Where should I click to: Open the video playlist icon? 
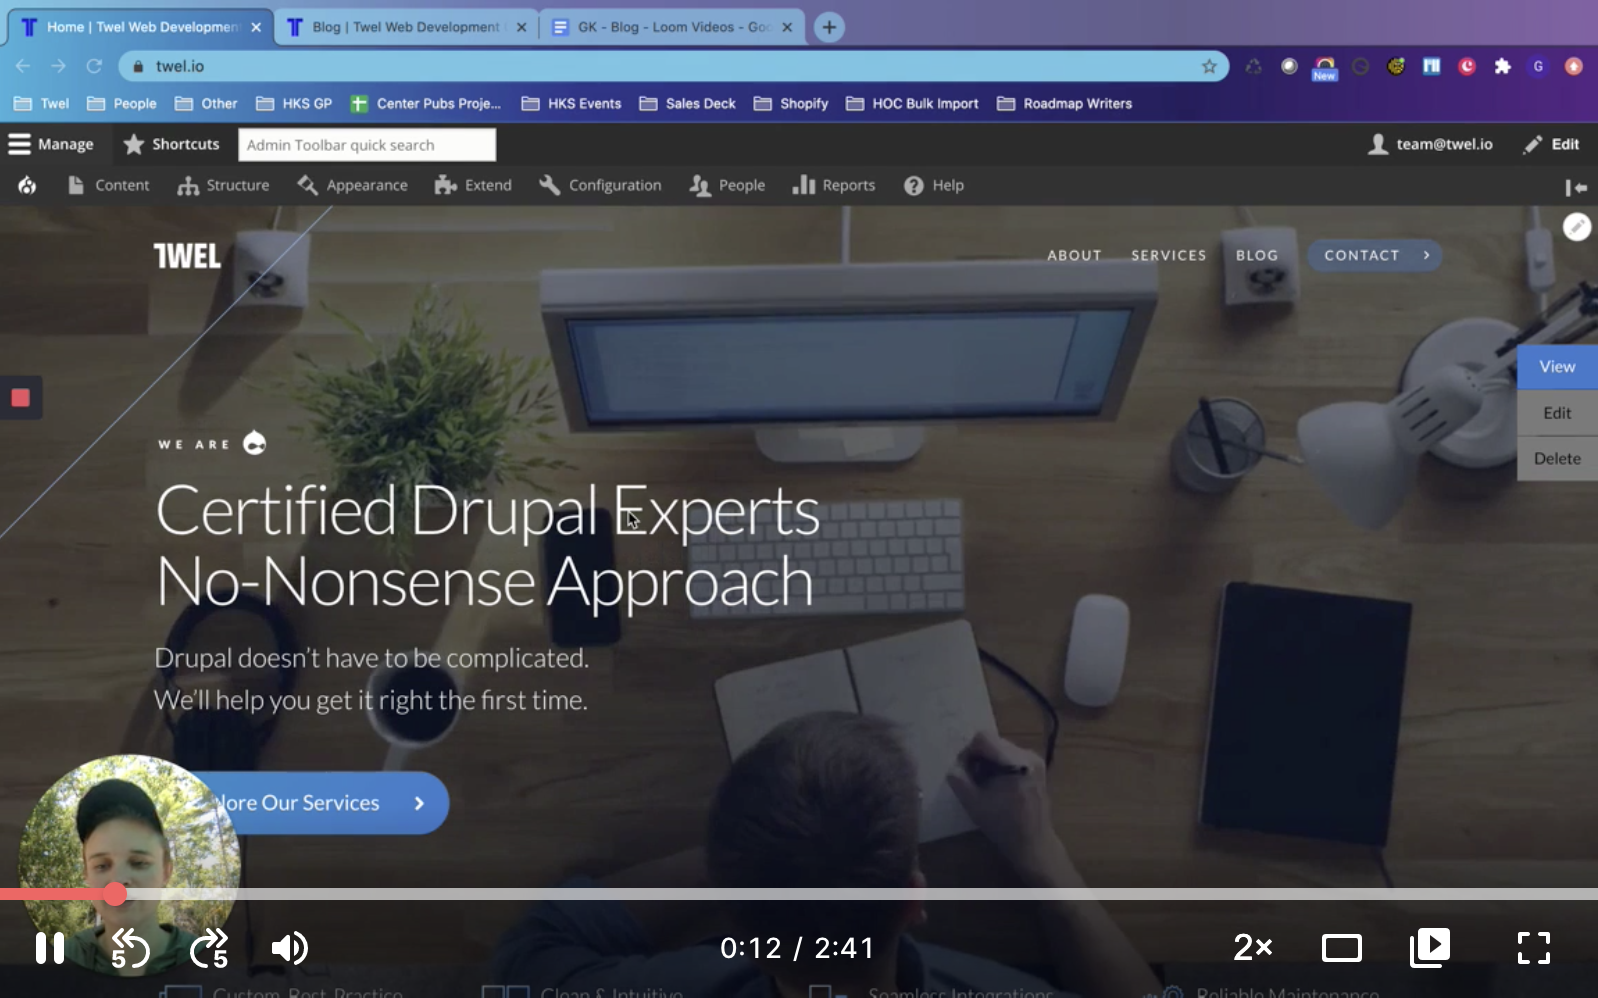click(1430, 947)
